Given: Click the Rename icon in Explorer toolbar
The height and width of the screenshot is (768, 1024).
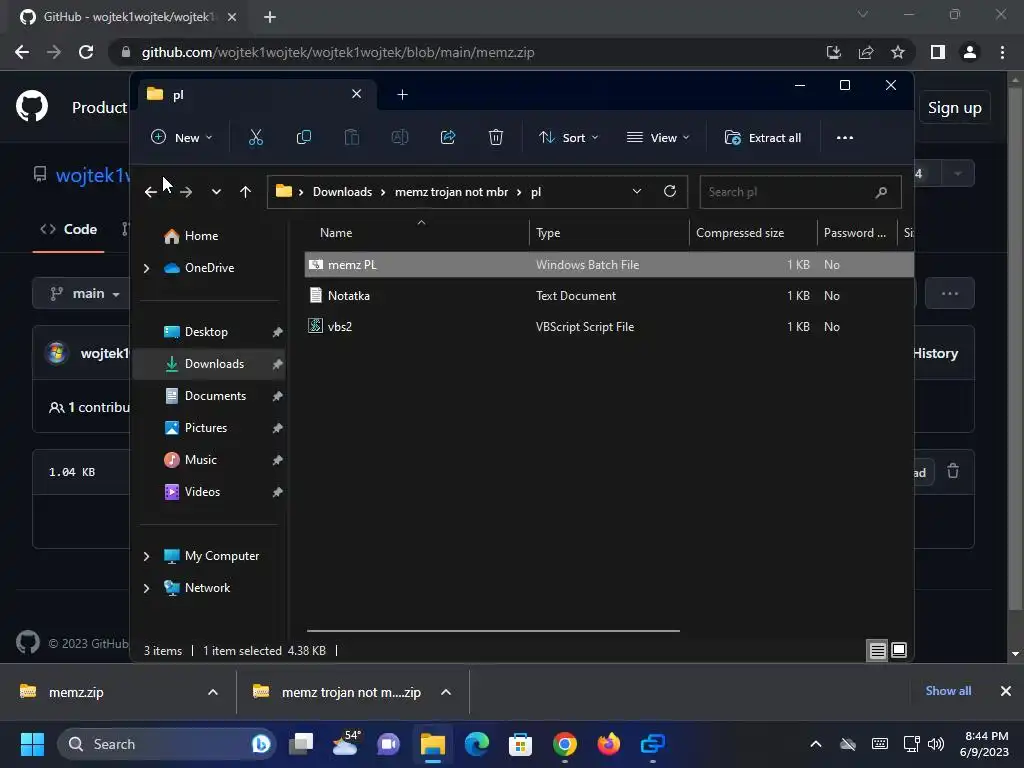Looking at the screenshot, I should (x=400, y=138).
